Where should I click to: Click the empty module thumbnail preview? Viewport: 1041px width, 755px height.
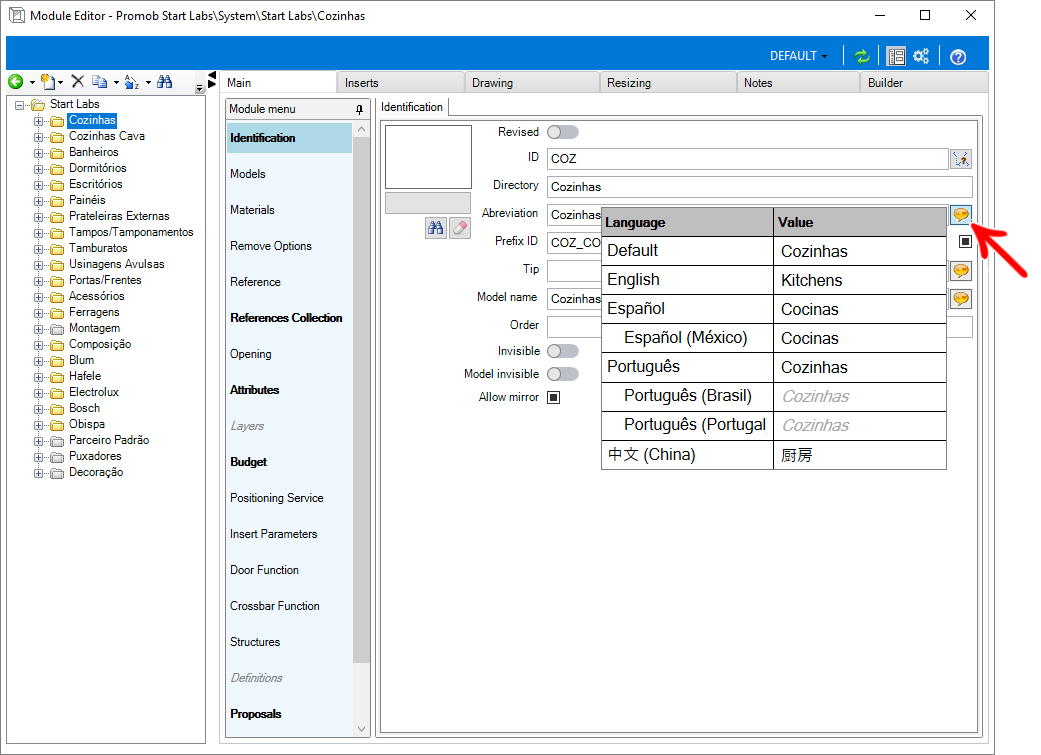coord(428,157)
